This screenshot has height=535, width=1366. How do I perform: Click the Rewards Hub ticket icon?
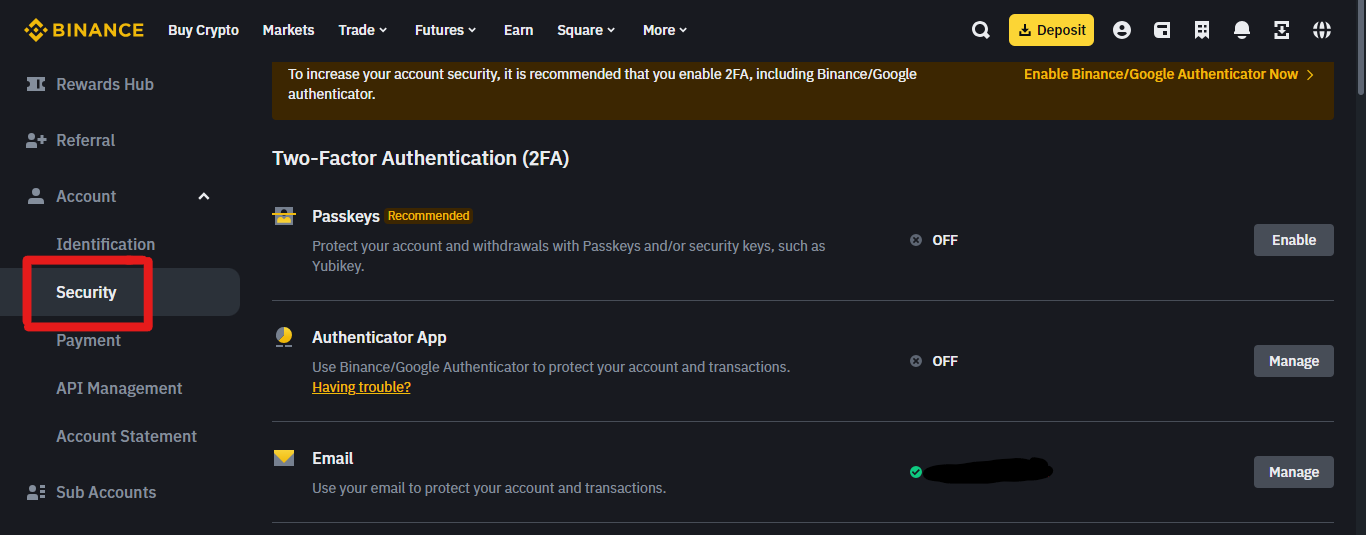(x=36, y=84)
